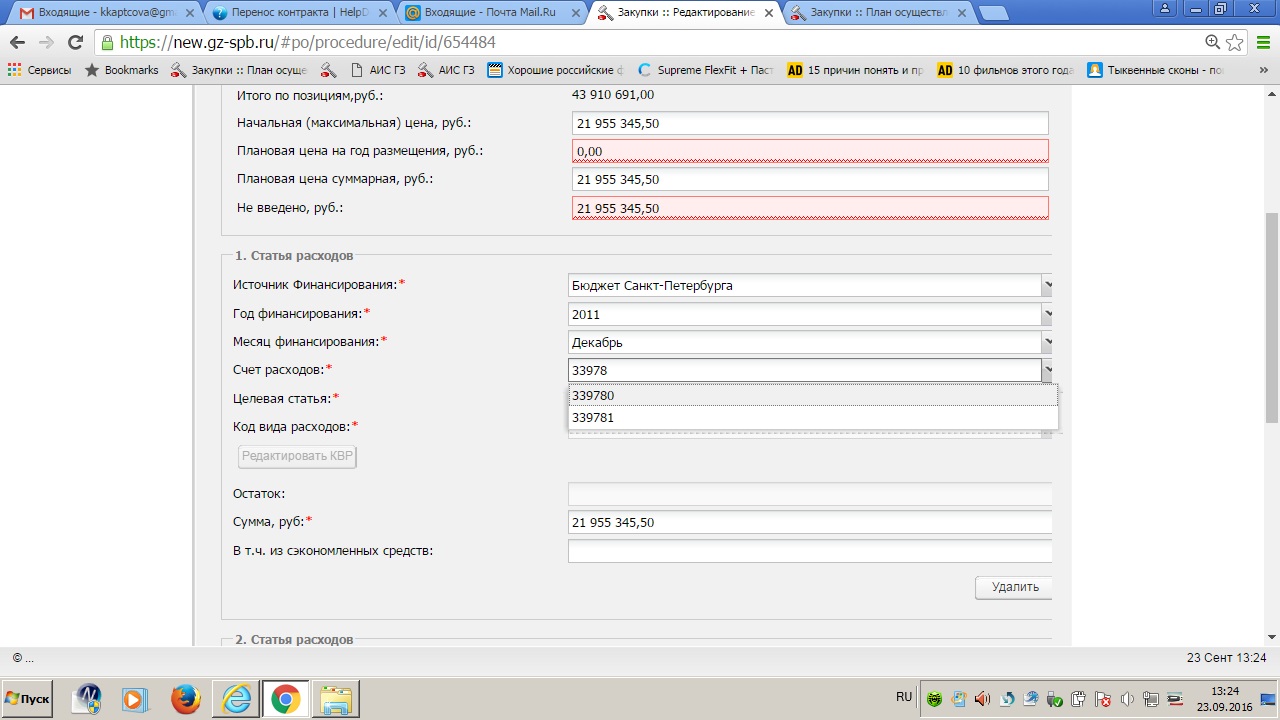Click the 'Начальная (максимальная) цена' input field

(x=810, y=123)
